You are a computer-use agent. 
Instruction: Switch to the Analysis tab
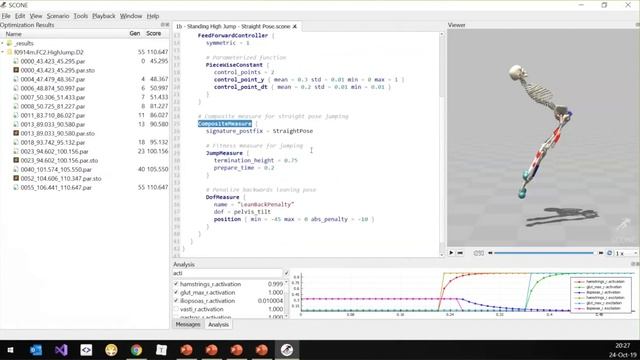pyautogui.click(x=218, y=324)
